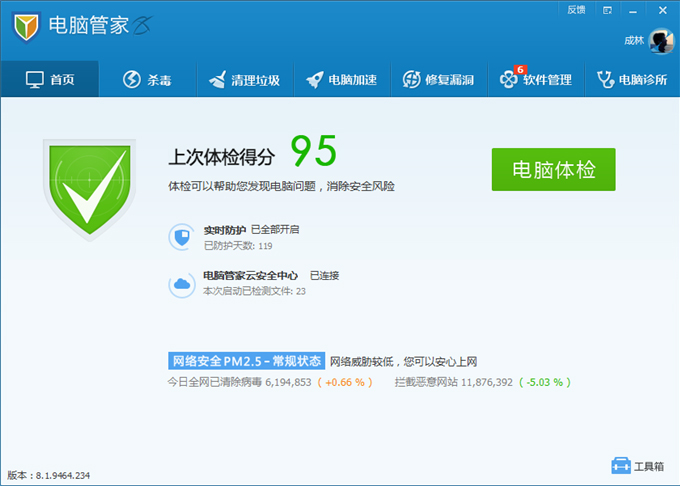Click the 实时防护 shield icon
This screenshot has height=486, width=680.
point(182,237)
